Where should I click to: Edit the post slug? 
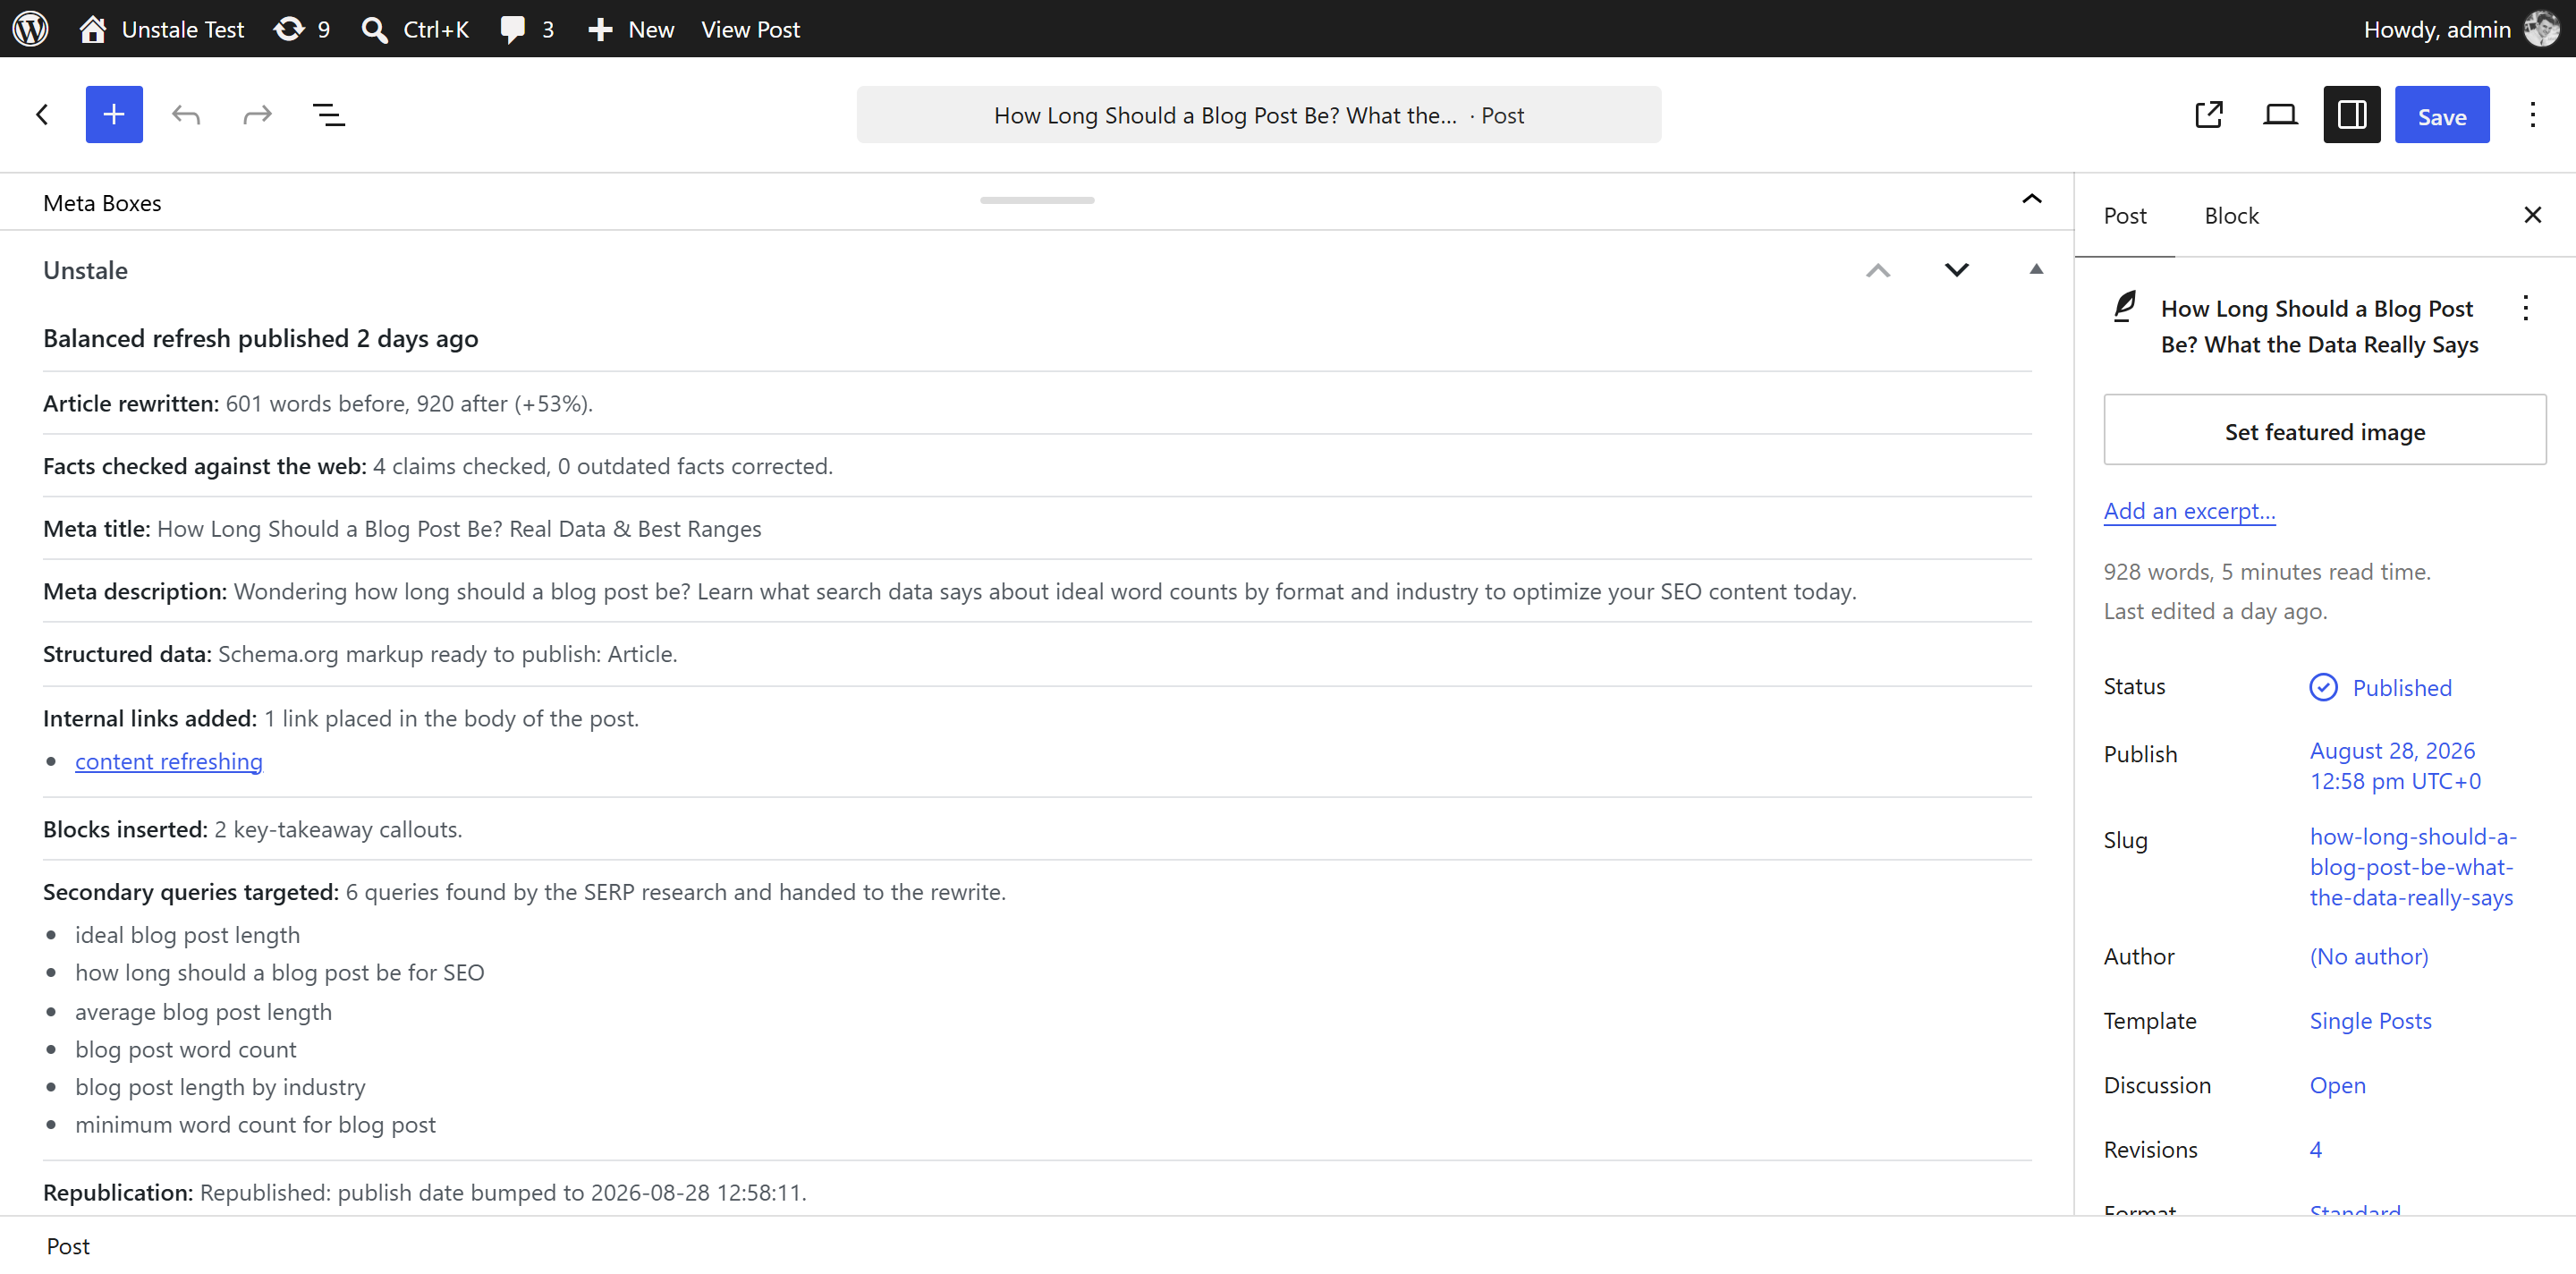[2412, 867]
